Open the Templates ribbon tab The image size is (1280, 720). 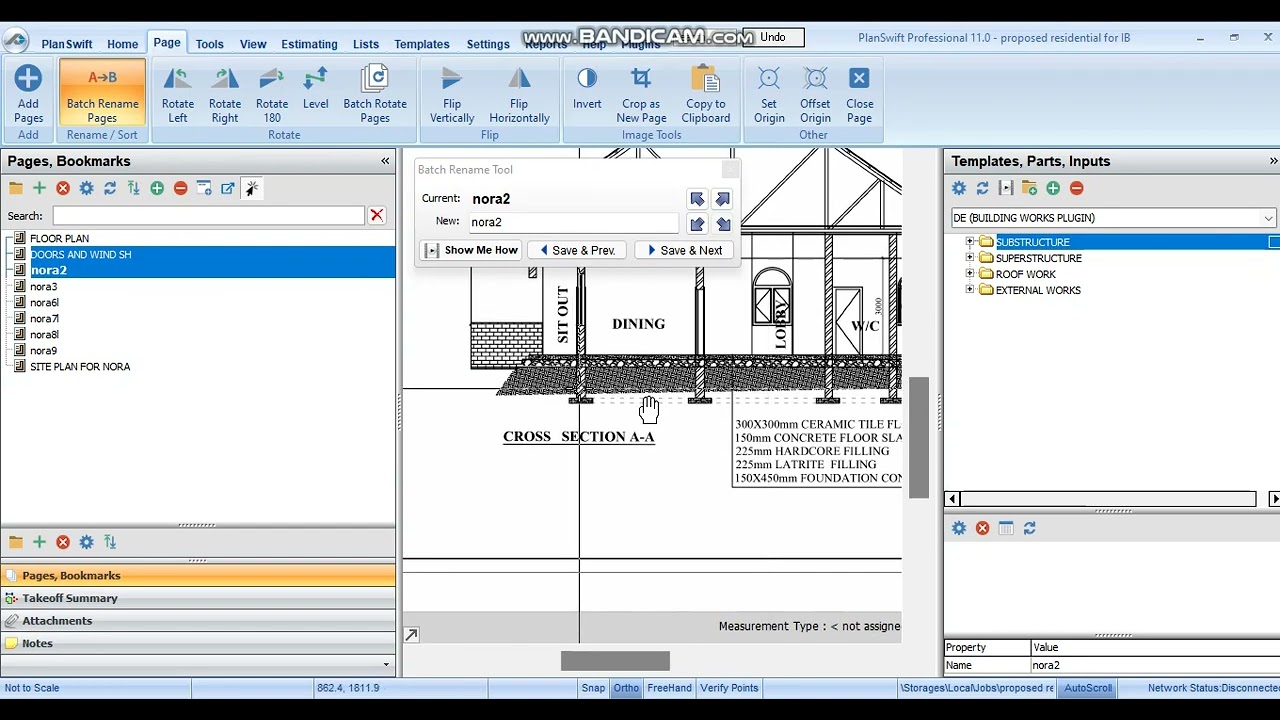(421, 44)
